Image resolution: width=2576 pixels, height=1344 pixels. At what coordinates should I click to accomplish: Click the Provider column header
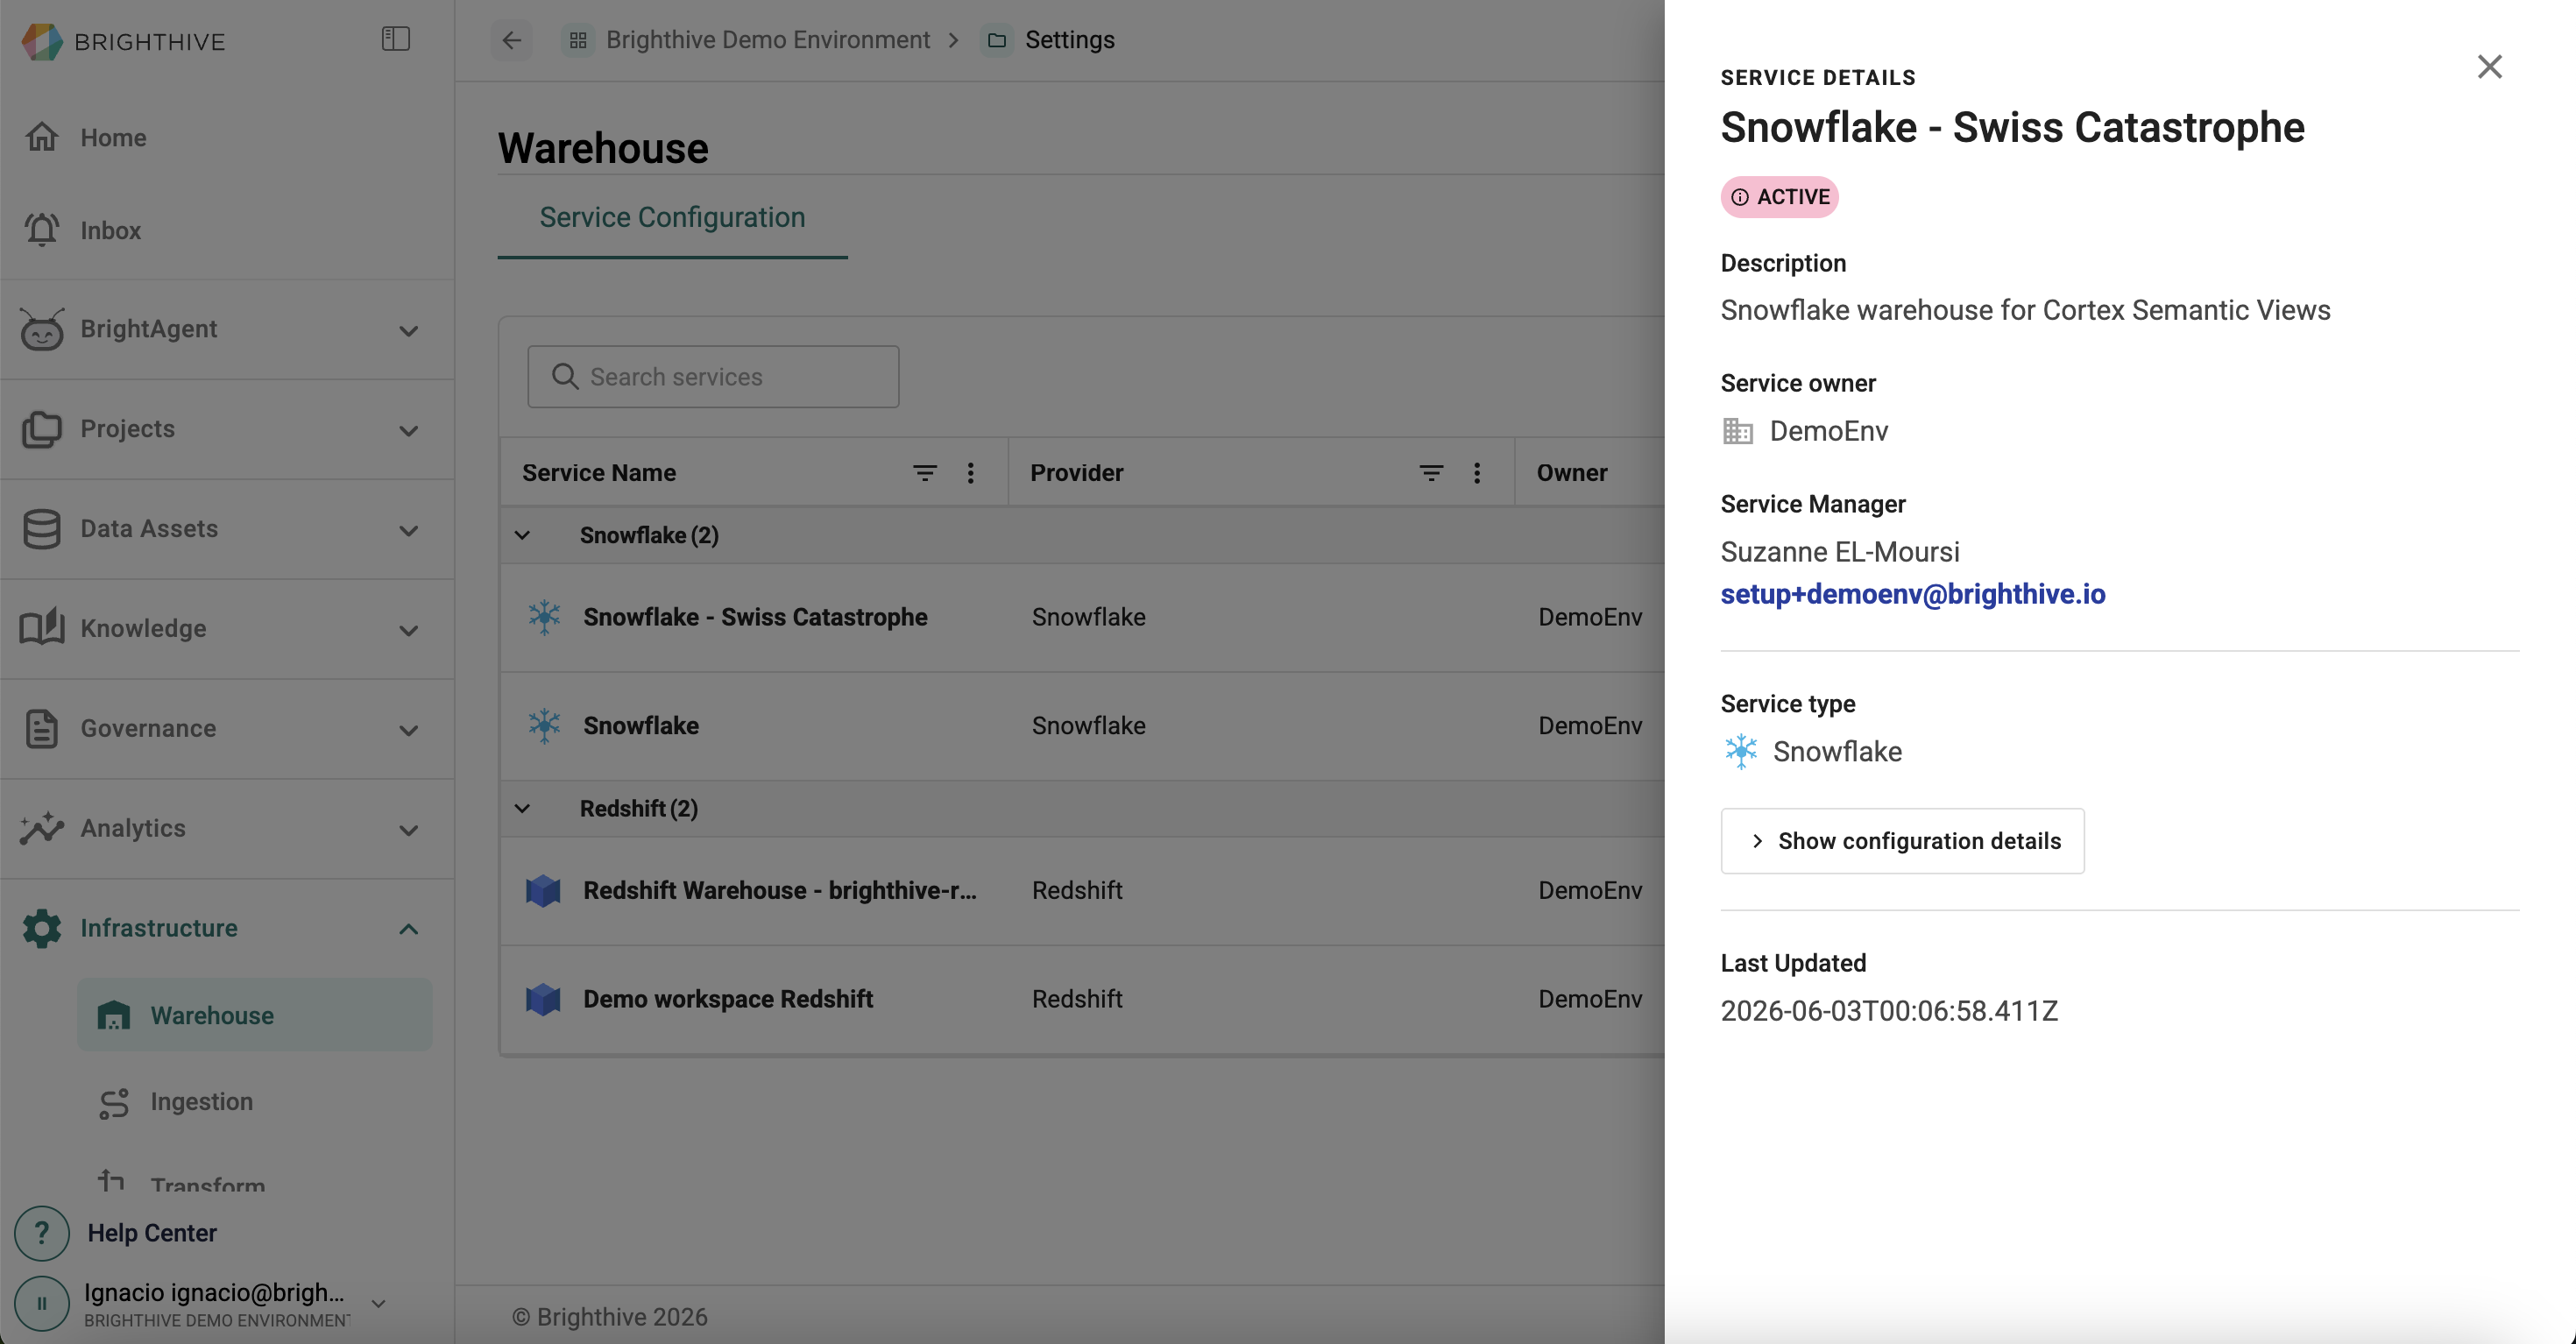1077,473
